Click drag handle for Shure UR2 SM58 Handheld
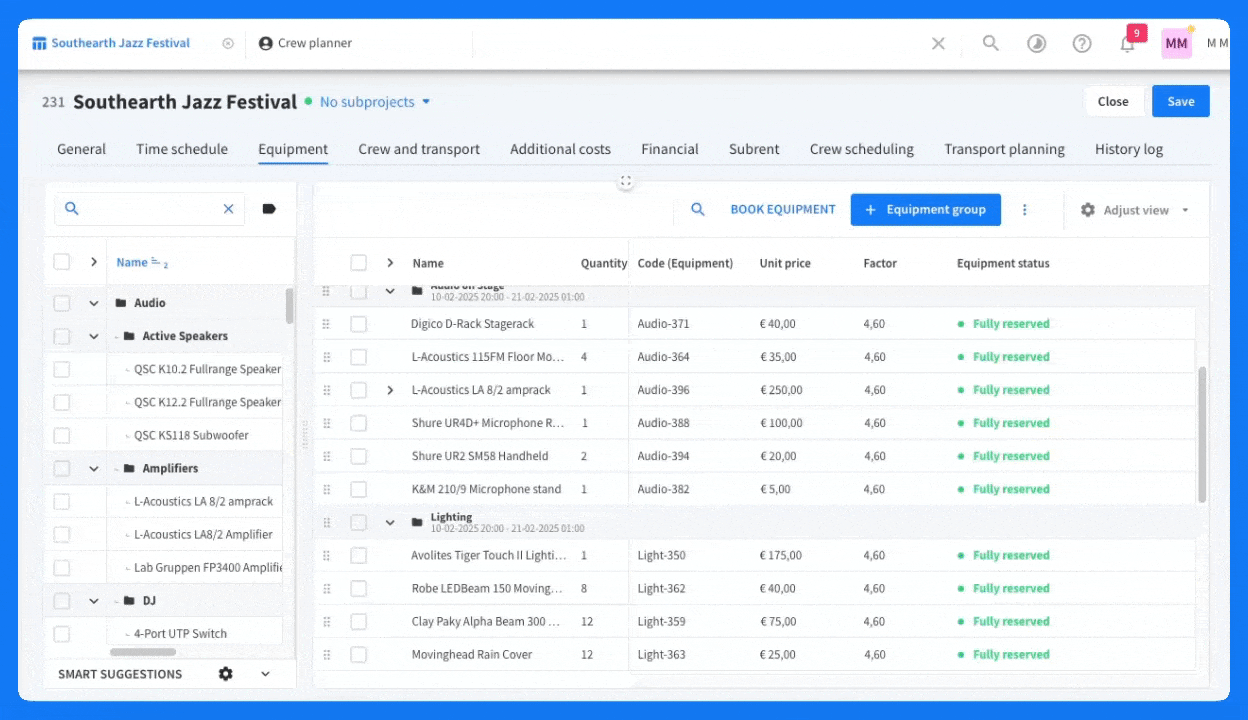Screen dimensions: 1248x720 point(326,456)
